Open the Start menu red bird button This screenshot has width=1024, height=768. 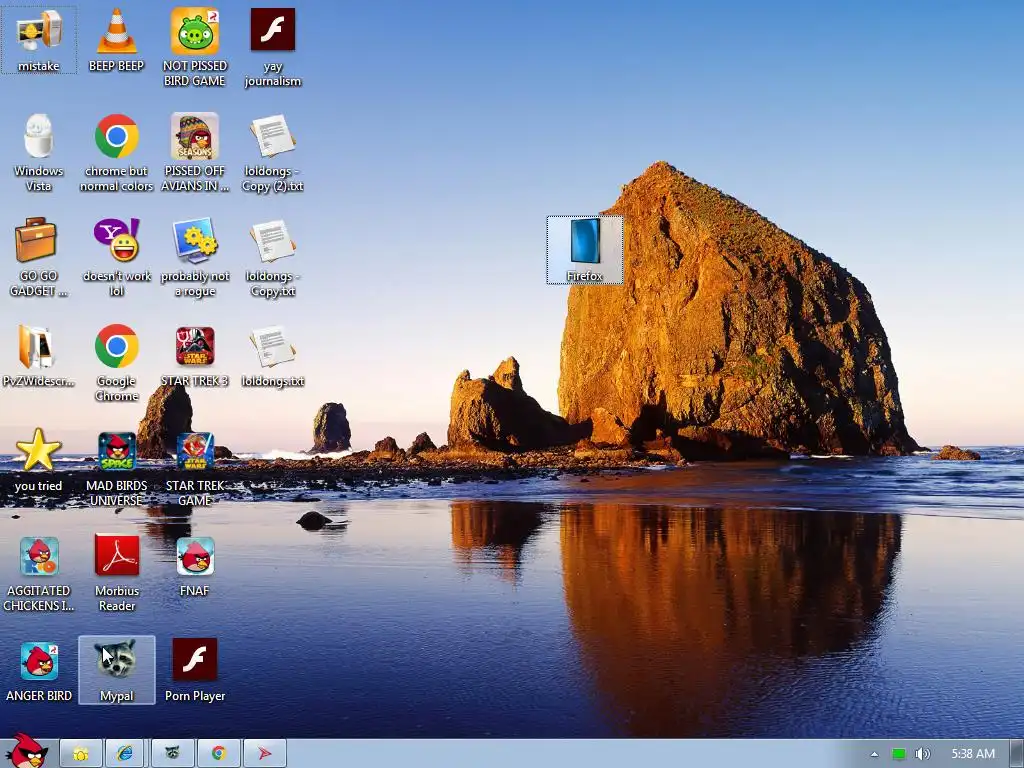coord(26,752)
